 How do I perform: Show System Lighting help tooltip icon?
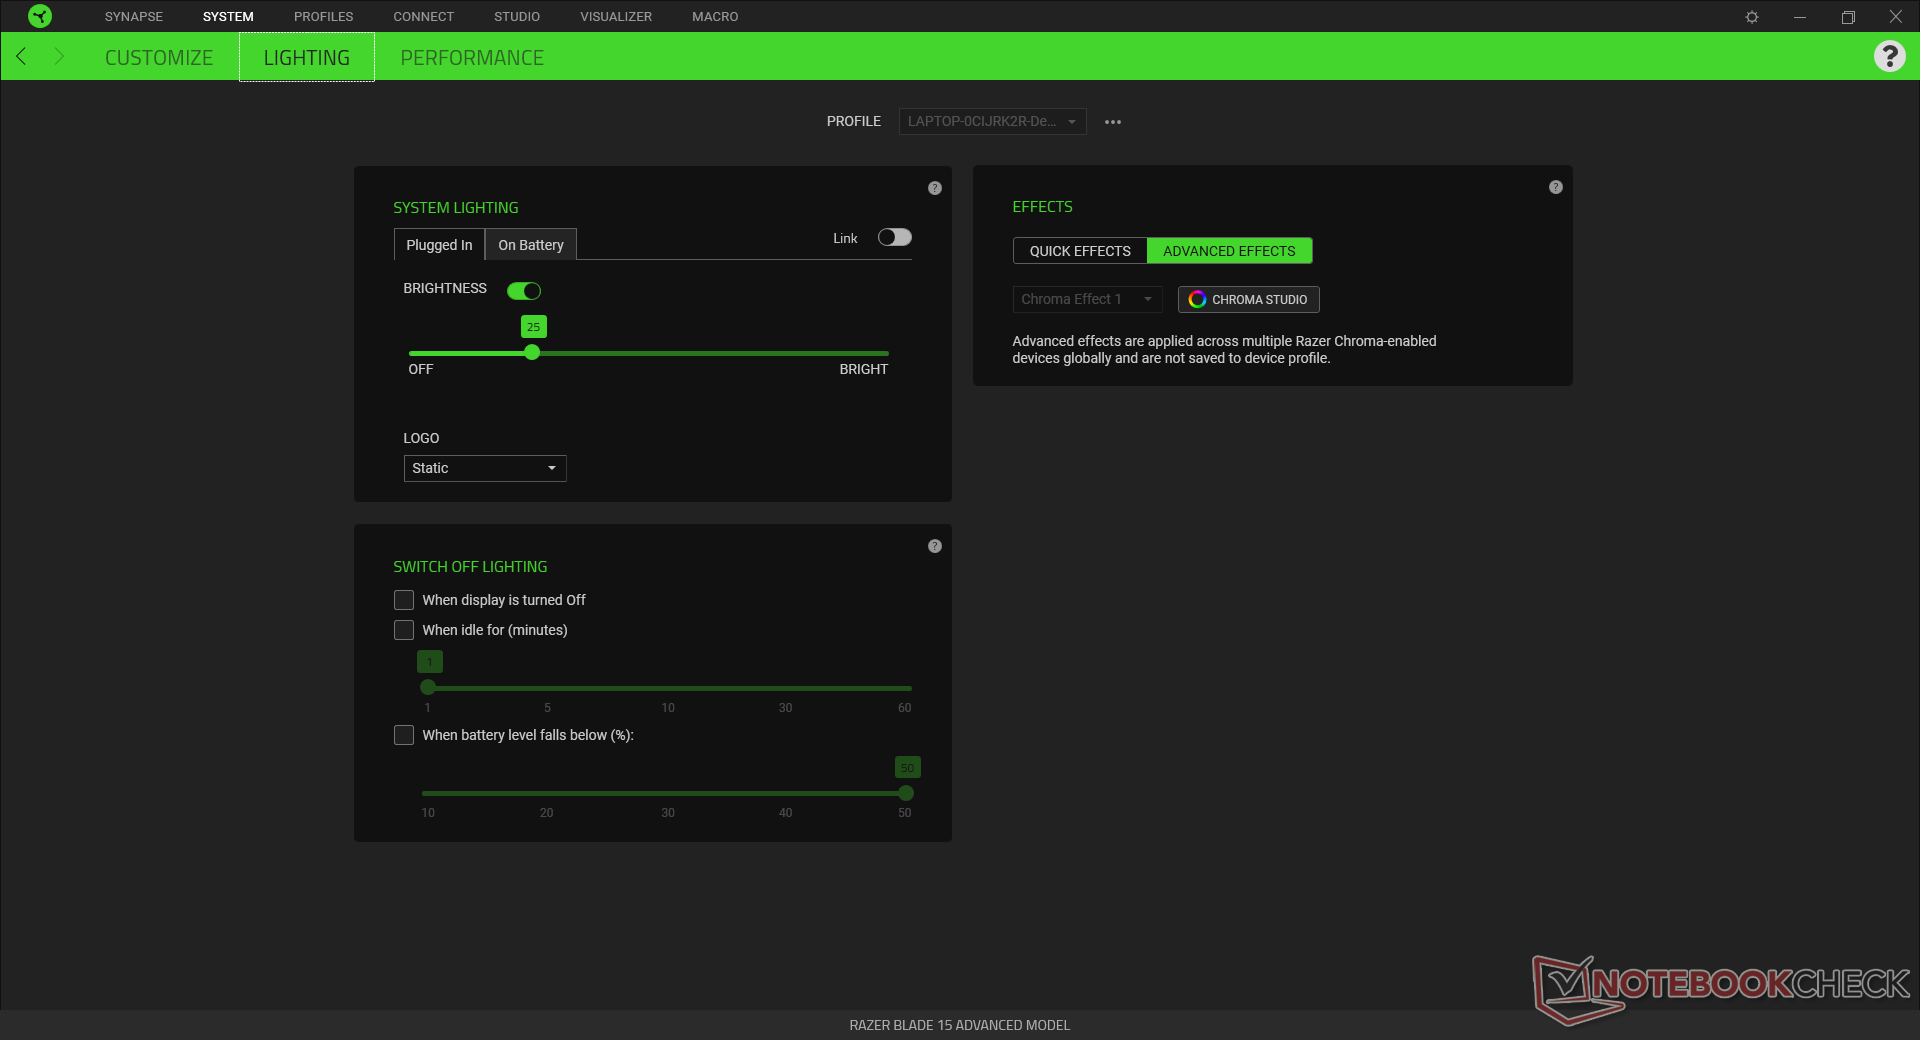coord(935,188)
